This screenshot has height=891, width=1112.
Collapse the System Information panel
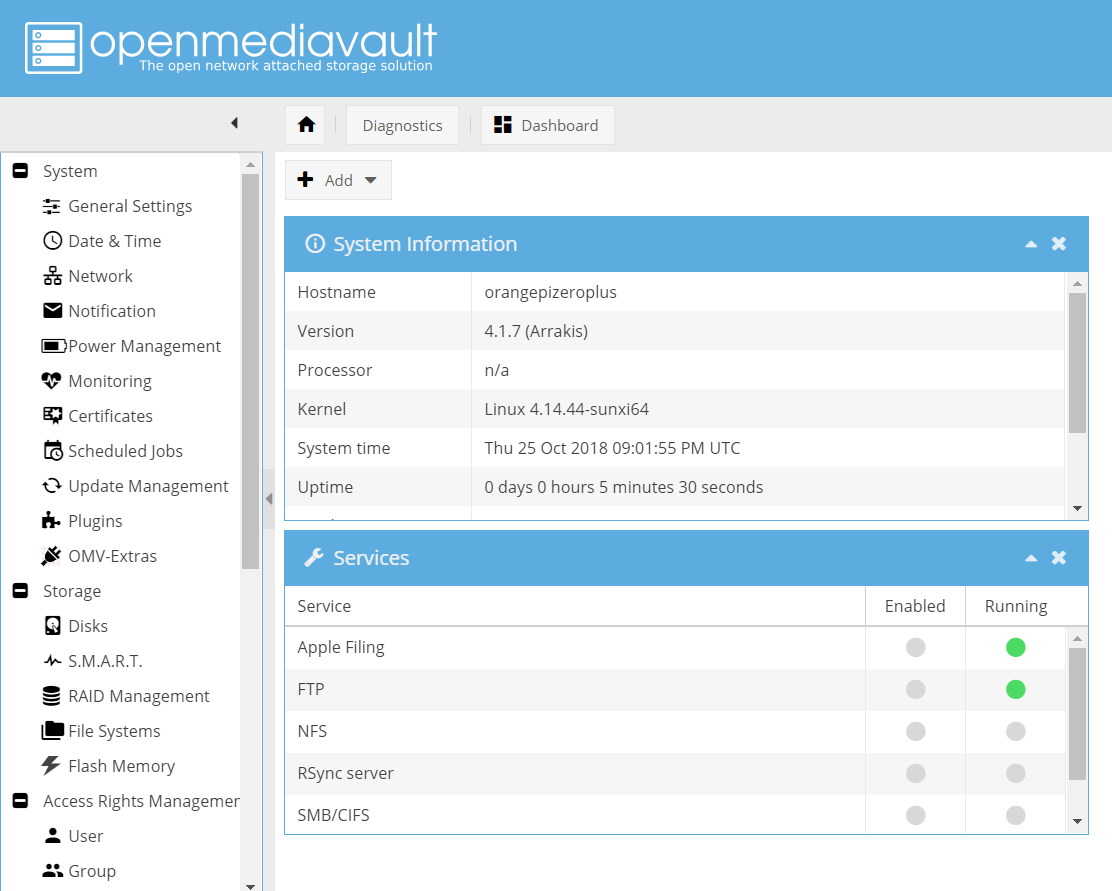click(x=1031, y=244)
